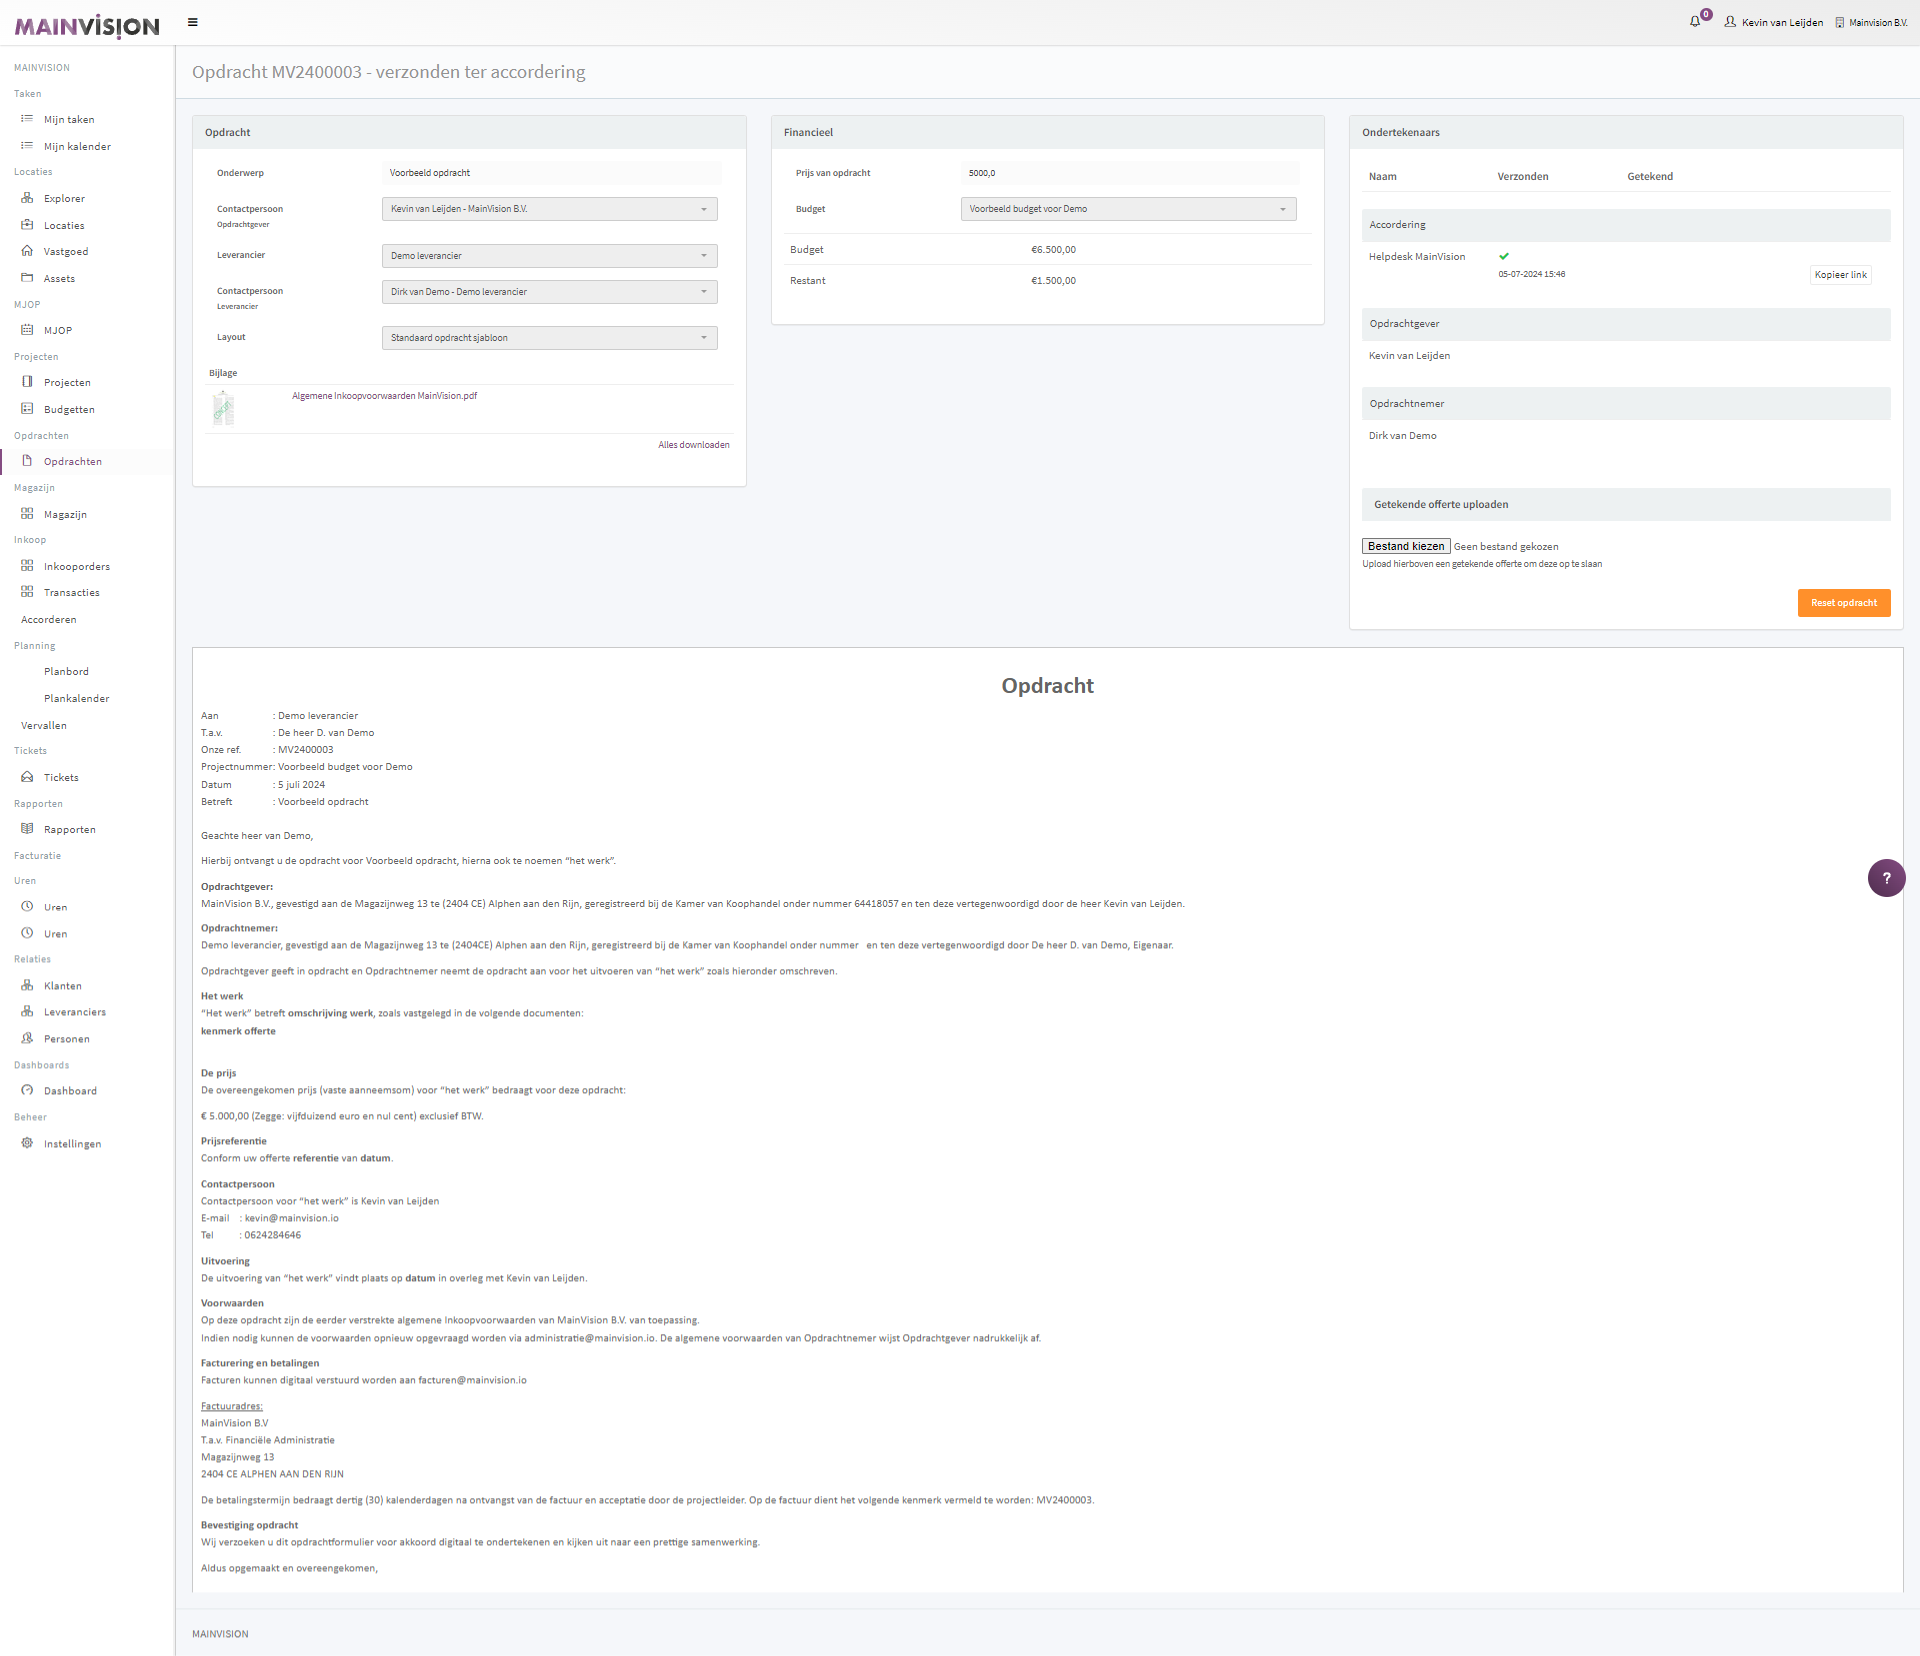
Task: Click the Vastgoed house icon
Action: tap(27, 251)
